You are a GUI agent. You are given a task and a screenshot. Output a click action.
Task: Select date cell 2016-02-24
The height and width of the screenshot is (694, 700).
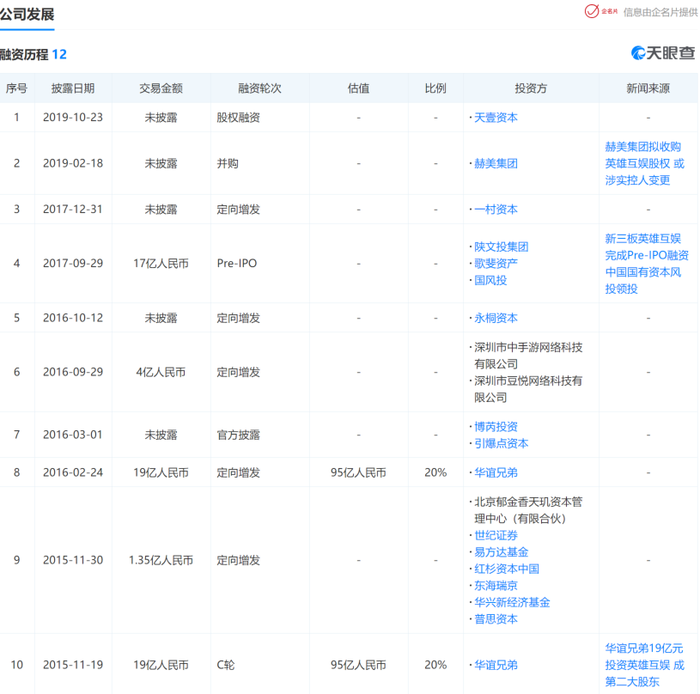73,473
